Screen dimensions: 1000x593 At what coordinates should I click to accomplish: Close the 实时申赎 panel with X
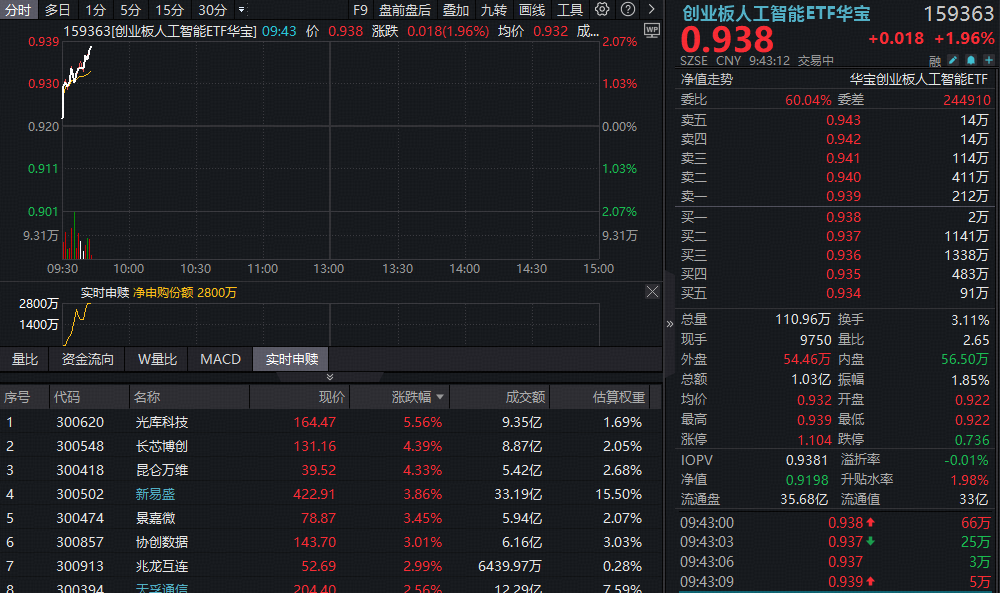click(x=653, y=291)
